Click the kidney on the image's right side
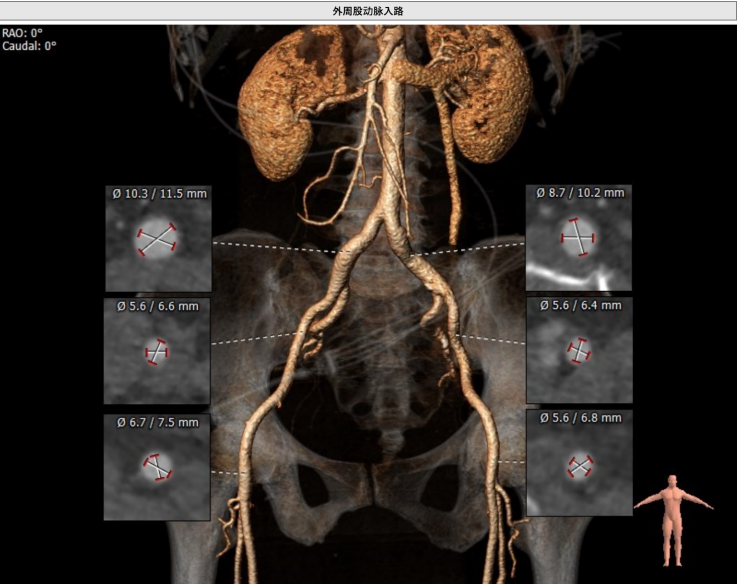The height and width of the screenshot is (584, 737). coord(487,95)
